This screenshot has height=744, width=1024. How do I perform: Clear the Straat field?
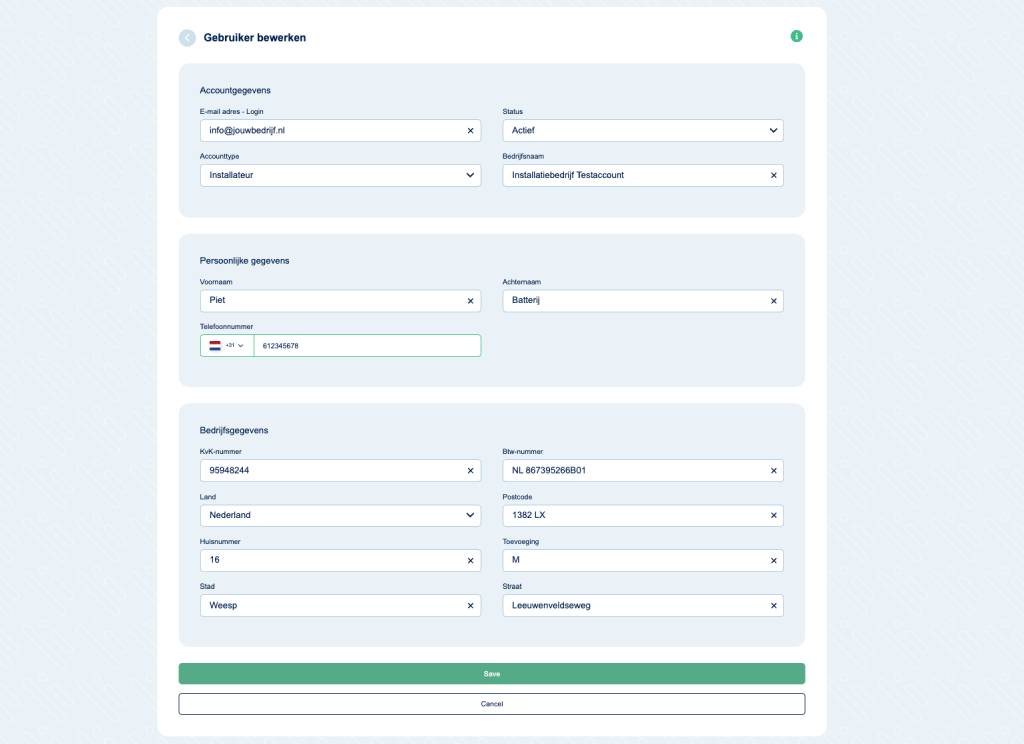click(x=773, y=606)
